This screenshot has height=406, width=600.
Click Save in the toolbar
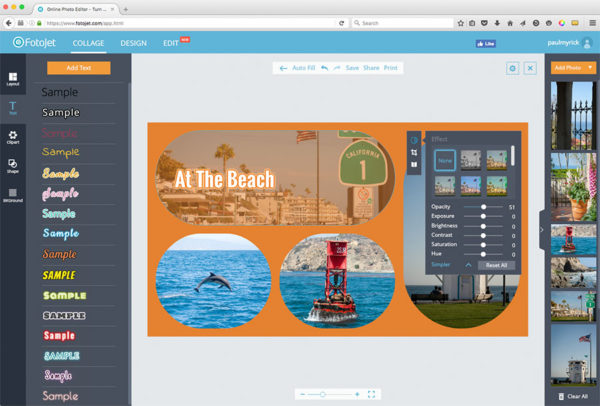pos(352,68)
